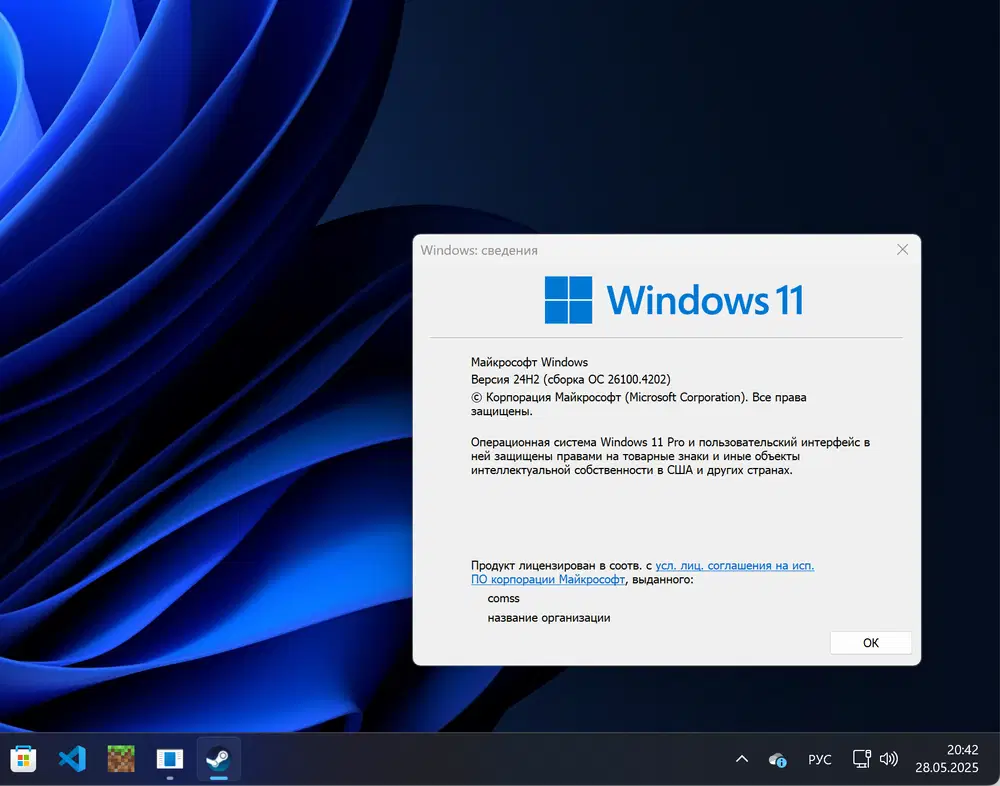Screen dimensions: 1000x786
Task: Click the Windows 11 wordmark text
Action: click(705, 299)
